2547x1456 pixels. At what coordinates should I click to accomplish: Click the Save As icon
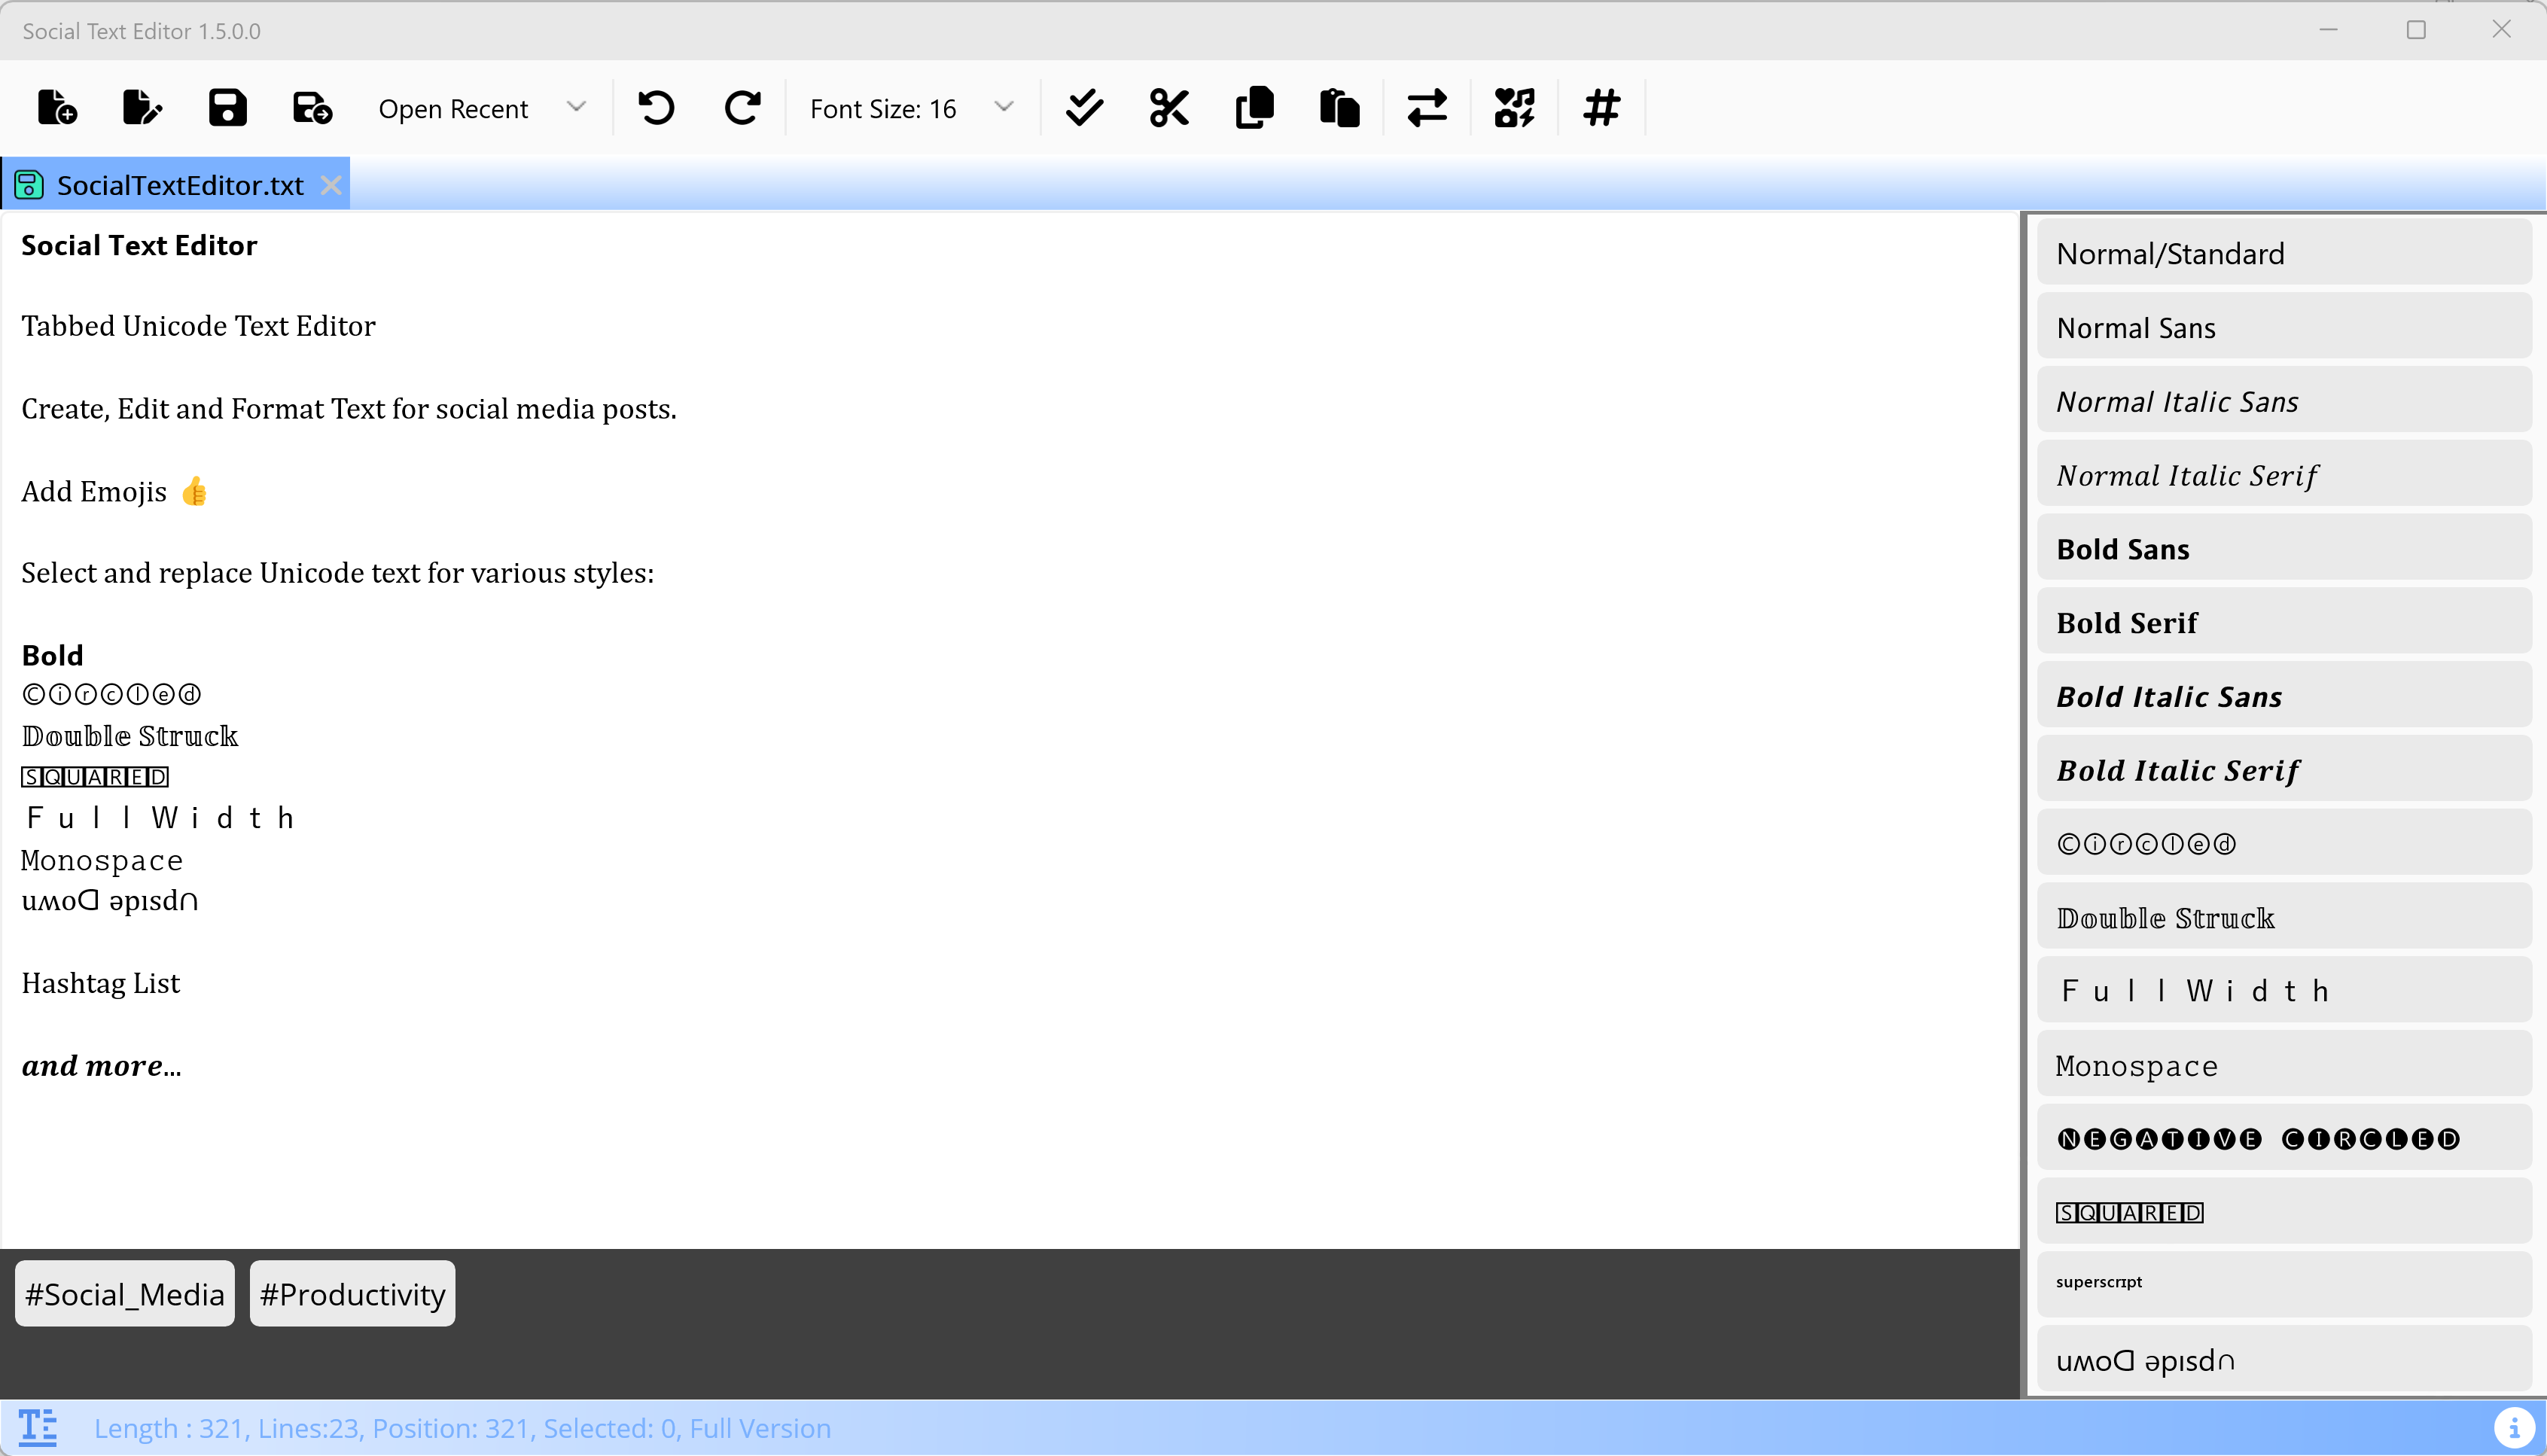coord(310,107)
